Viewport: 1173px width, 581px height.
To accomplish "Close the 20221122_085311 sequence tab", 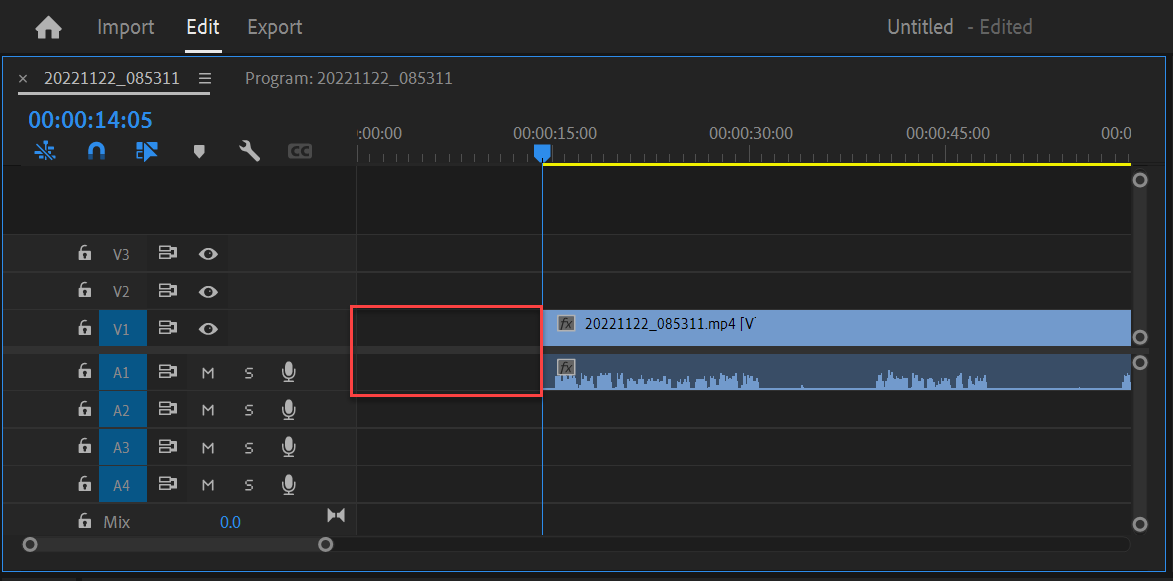I will point(23,79).
